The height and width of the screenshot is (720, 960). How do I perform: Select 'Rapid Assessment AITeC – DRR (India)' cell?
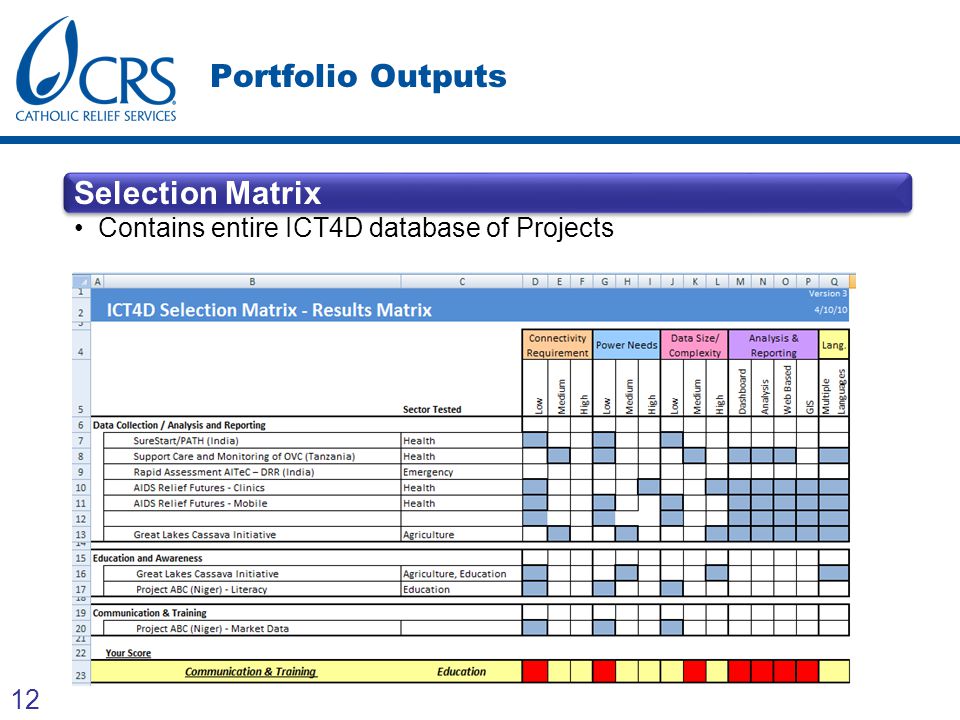(252, 472)
